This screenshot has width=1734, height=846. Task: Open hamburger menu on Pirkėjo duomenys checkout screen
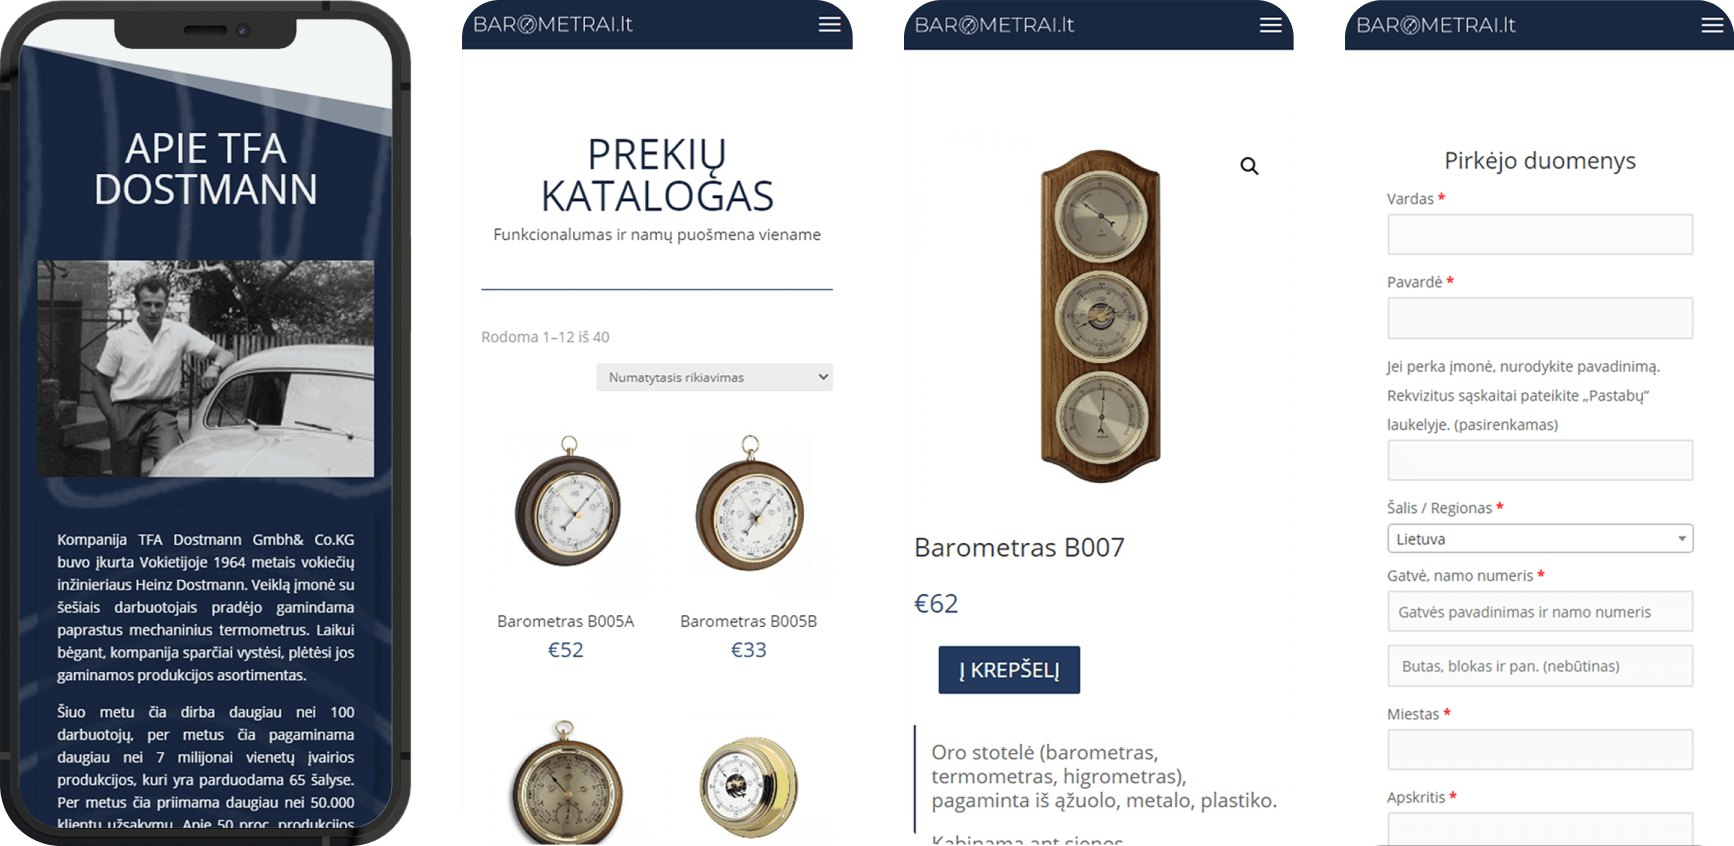[1712, 25]
